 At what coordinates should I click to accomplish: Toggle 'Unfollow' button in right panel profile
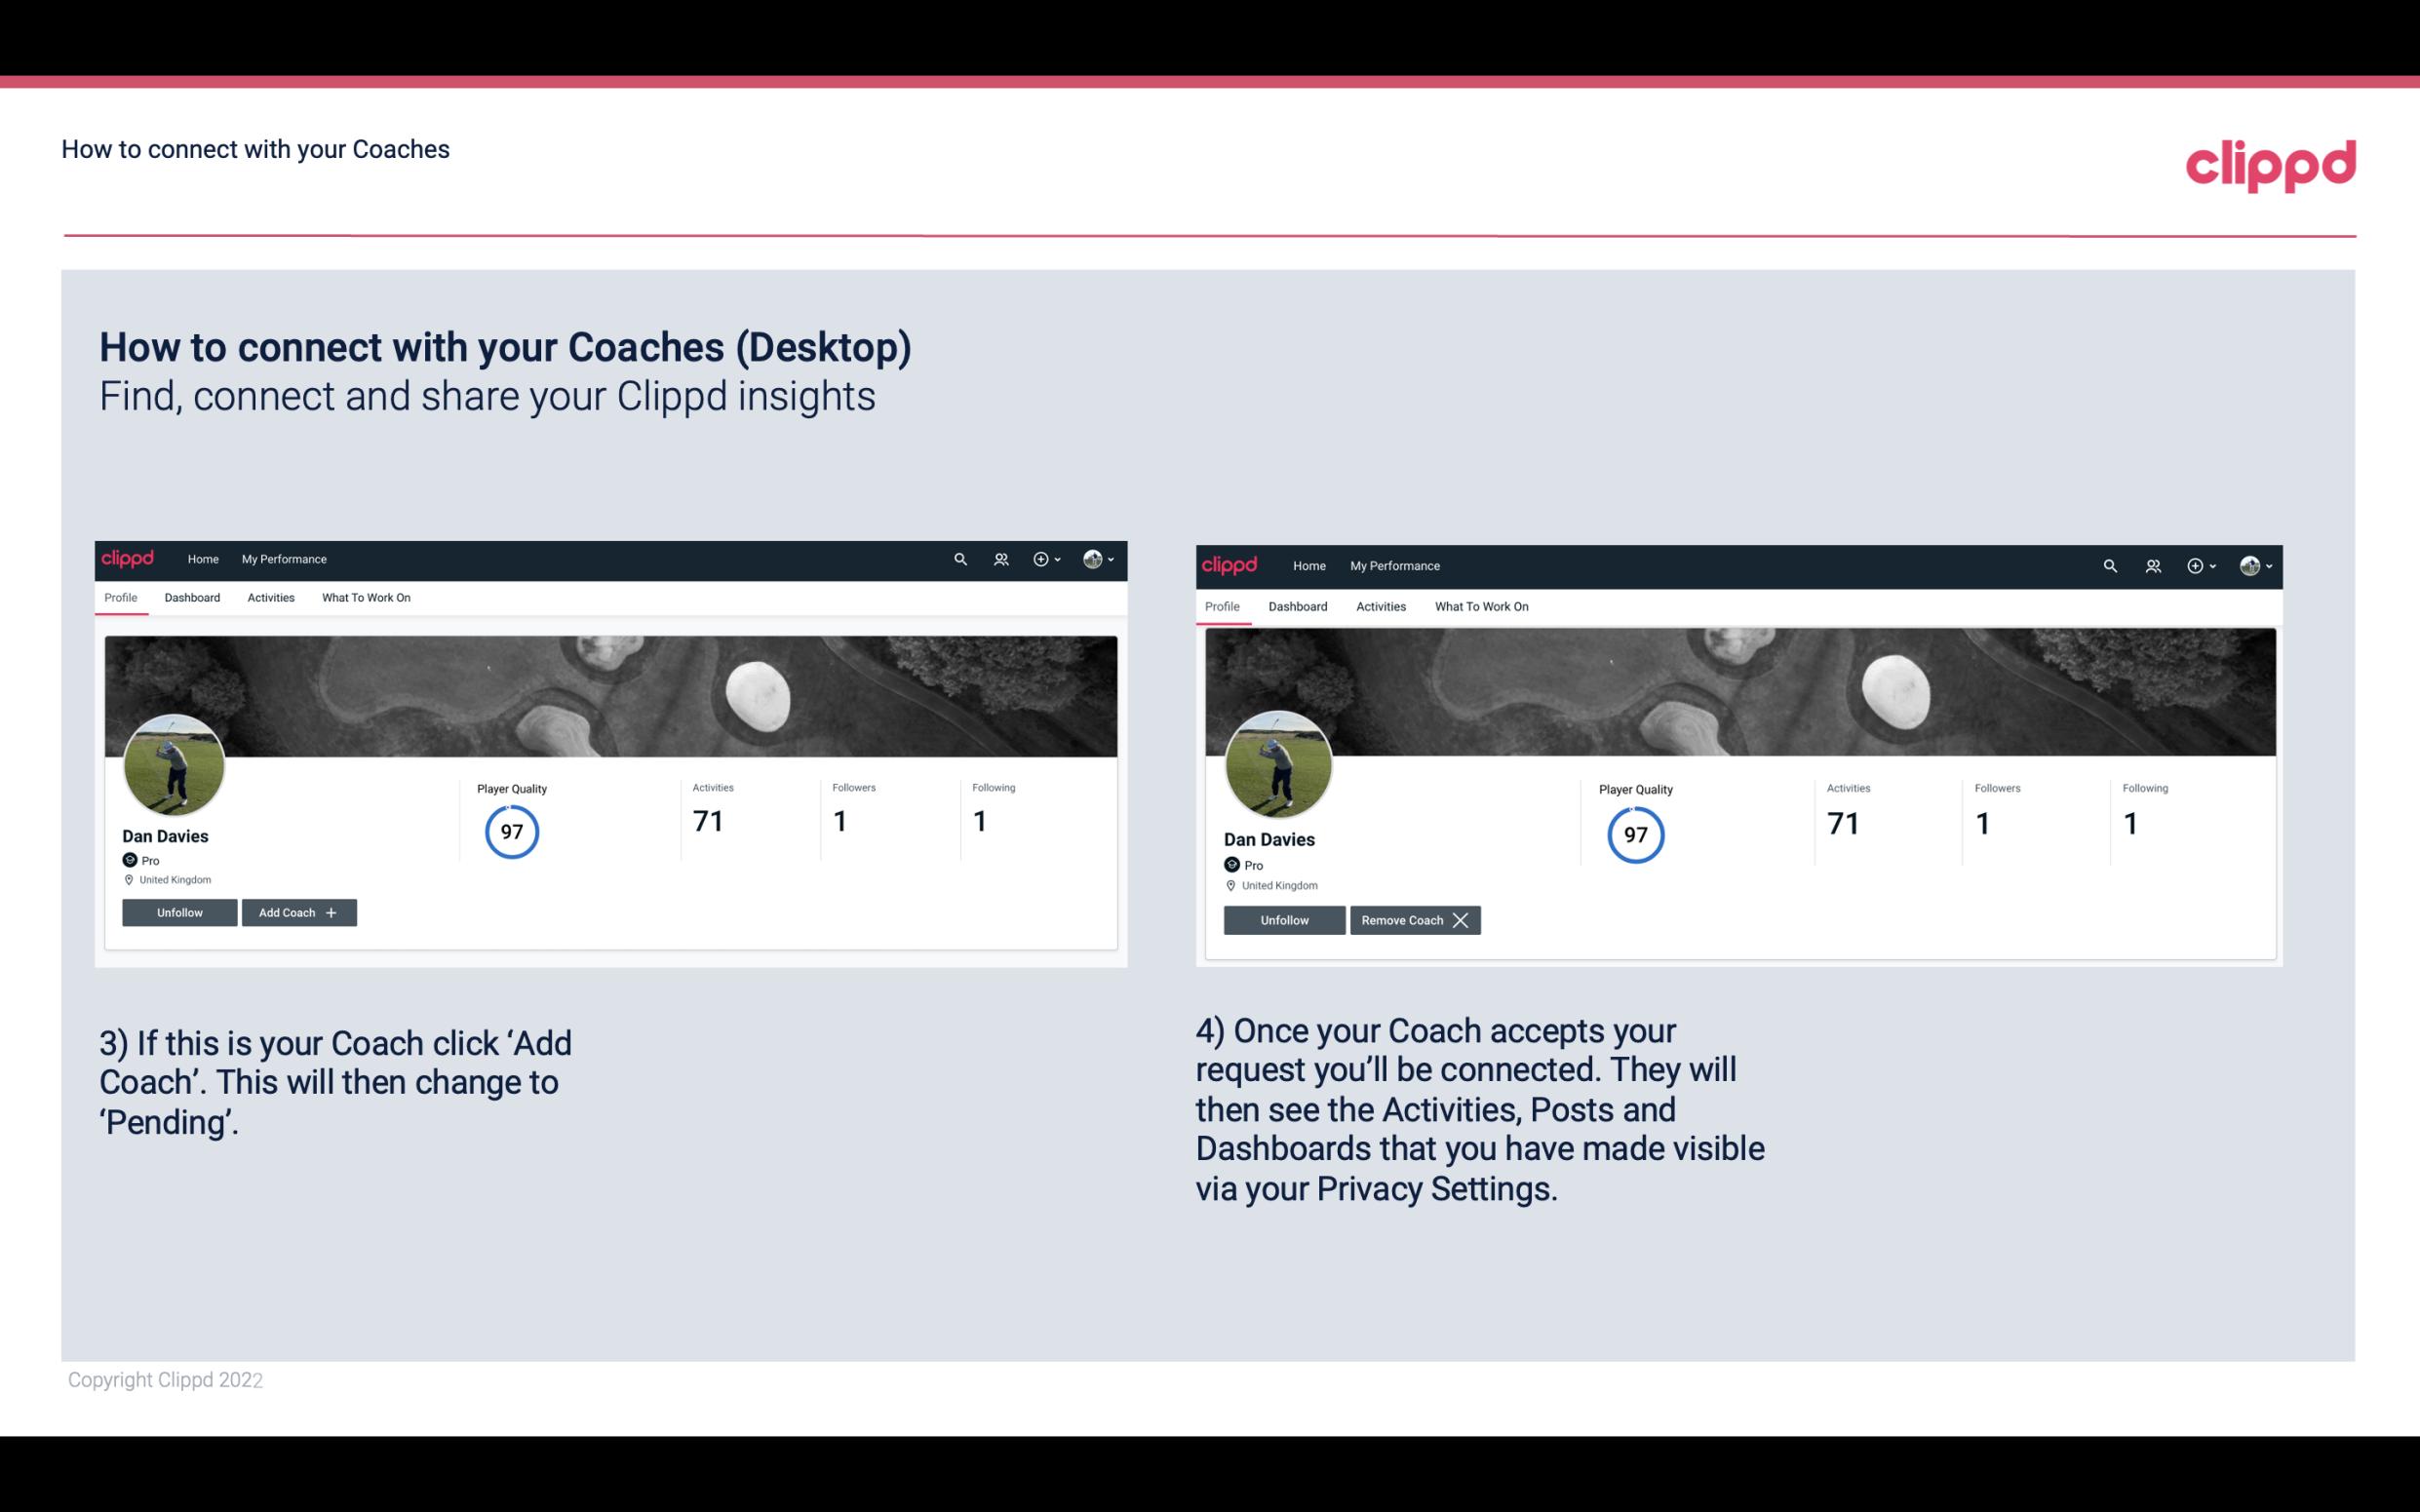(x=1282, y=919)
